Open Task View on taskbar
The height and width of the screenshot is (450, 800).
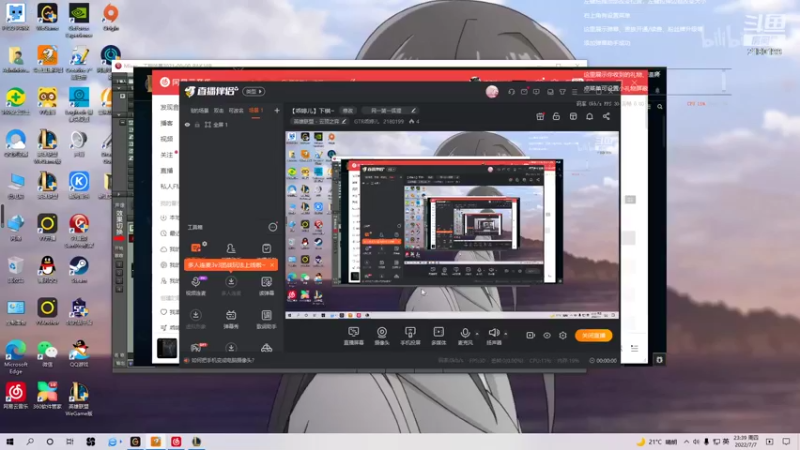coord(69,441)
